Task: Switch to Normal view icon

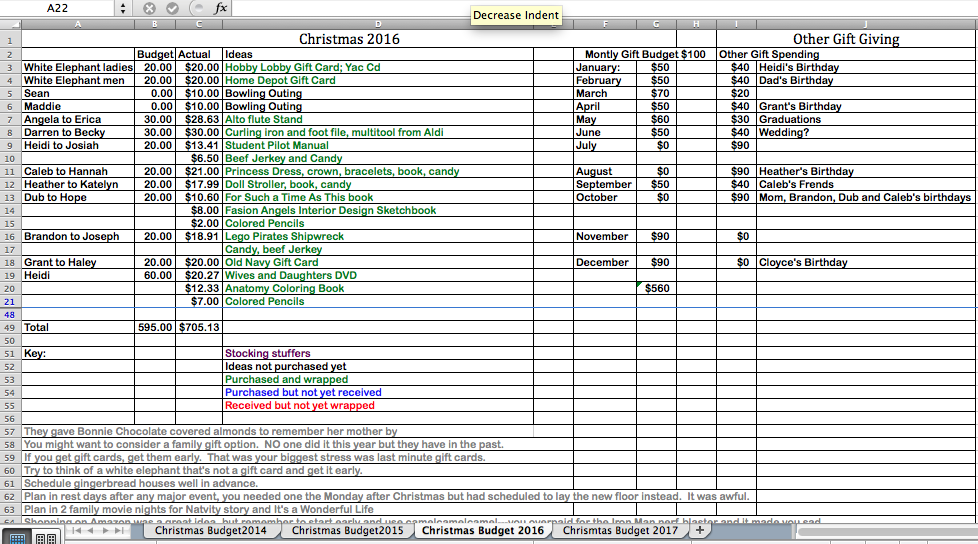Action: tap(17, 538)
